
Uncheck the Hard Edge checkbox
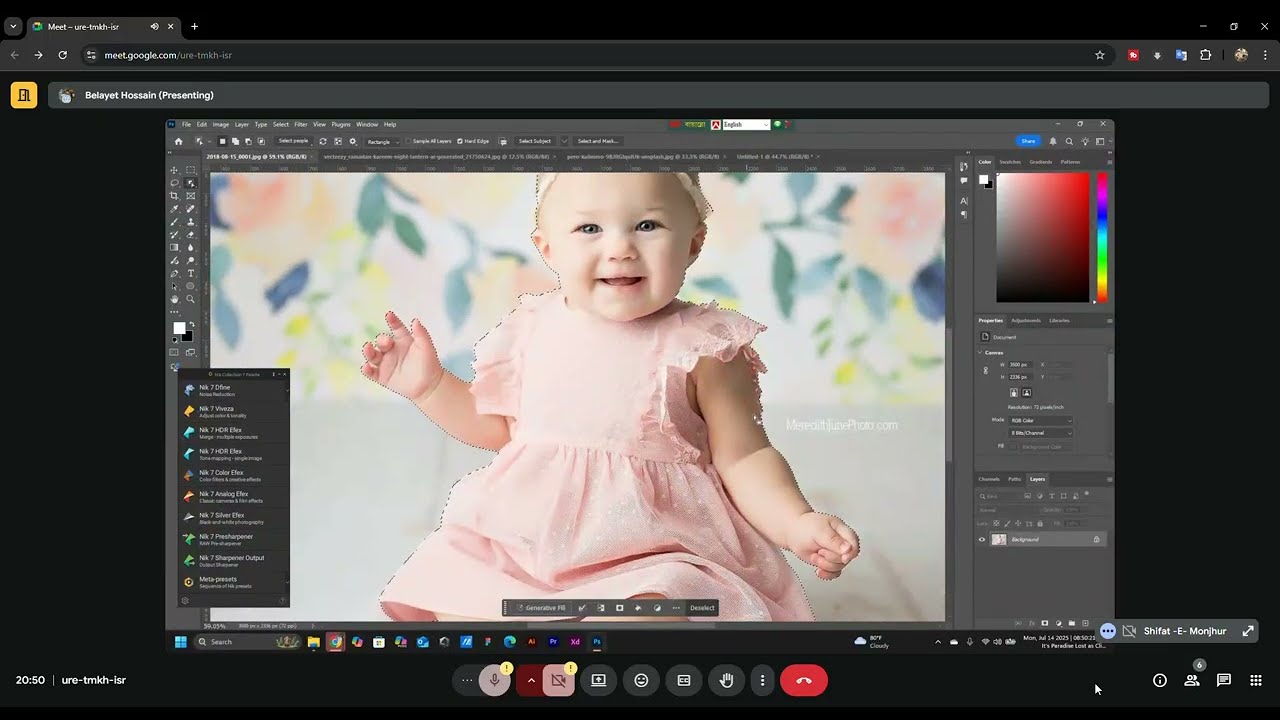460,141
